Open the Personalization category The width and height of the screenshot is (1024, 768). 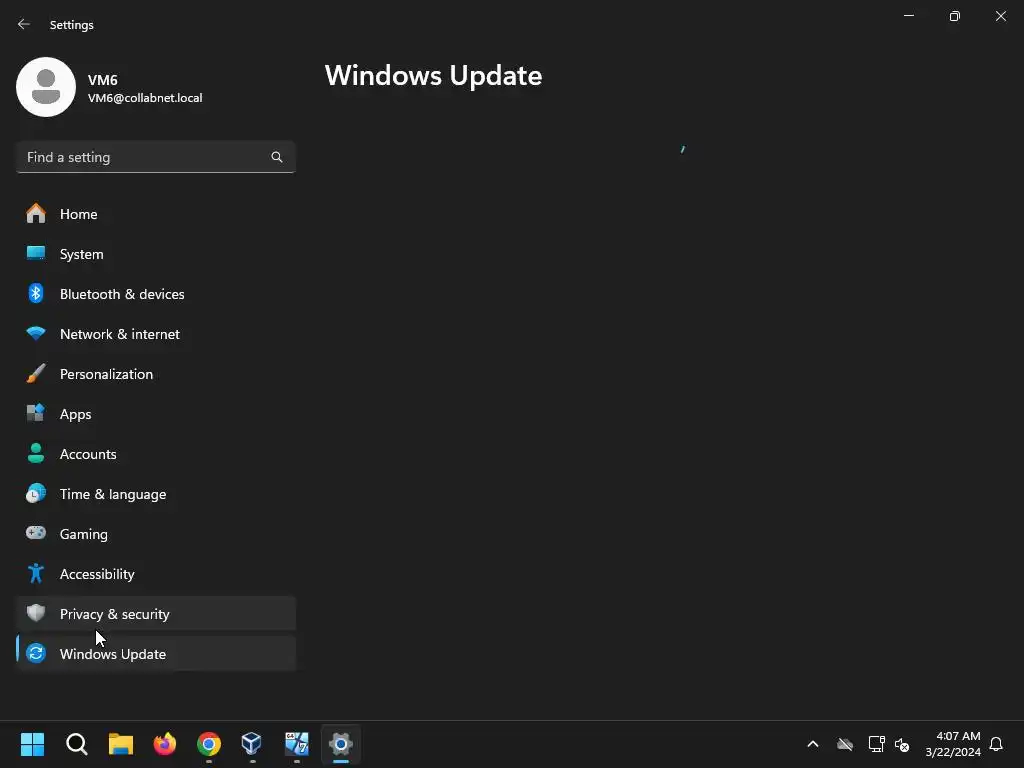point(155,374)
